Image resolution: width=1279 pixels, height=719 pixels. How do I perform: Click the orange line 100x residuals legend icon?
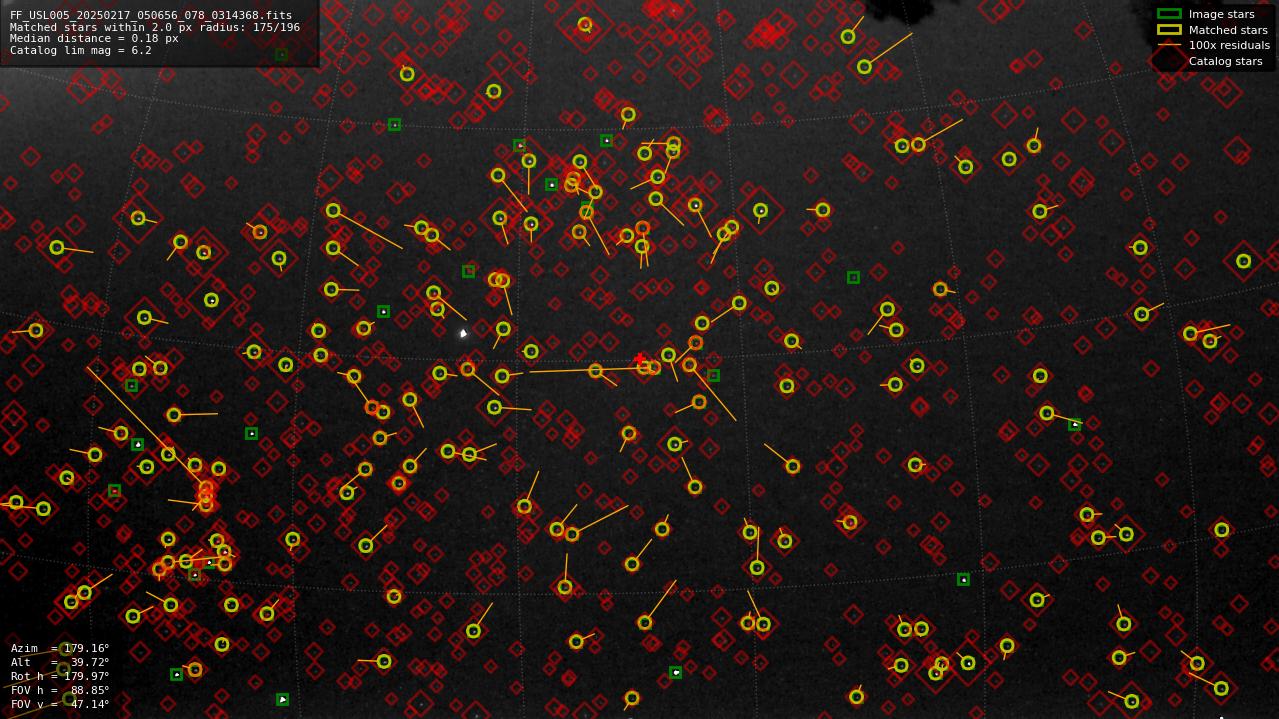tap(1169, 45)
